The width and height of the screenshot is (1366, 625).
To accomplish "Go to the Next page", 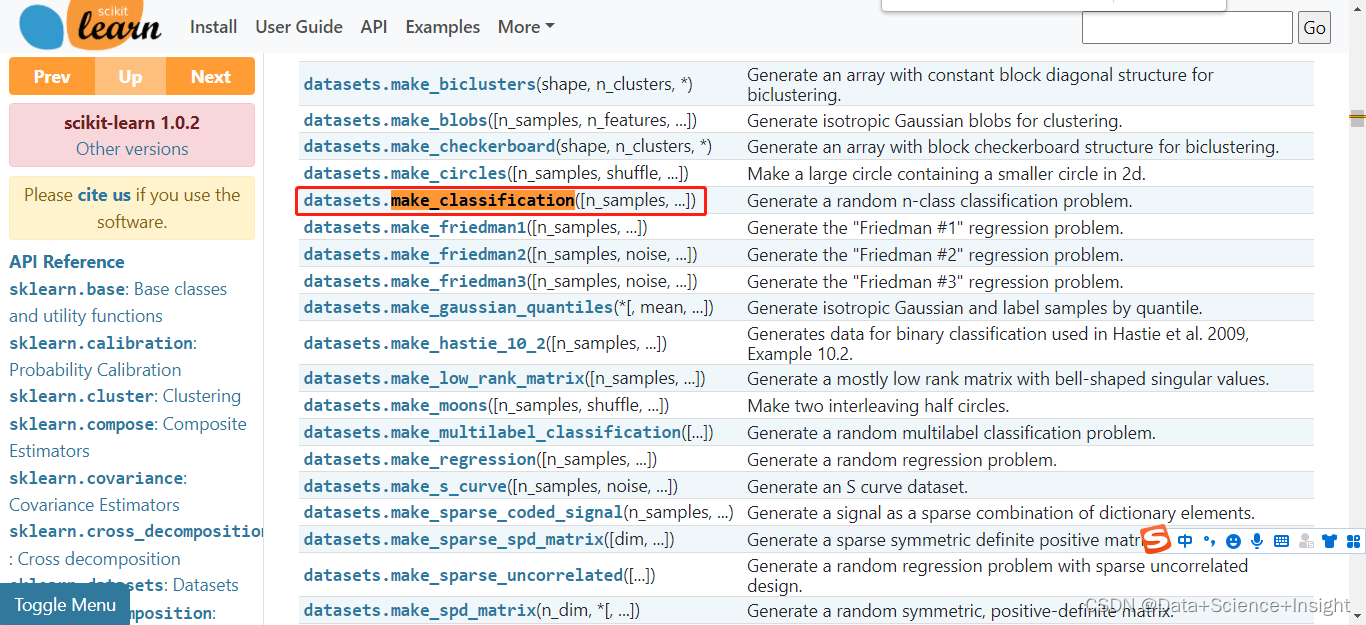I will coord(210,76).
